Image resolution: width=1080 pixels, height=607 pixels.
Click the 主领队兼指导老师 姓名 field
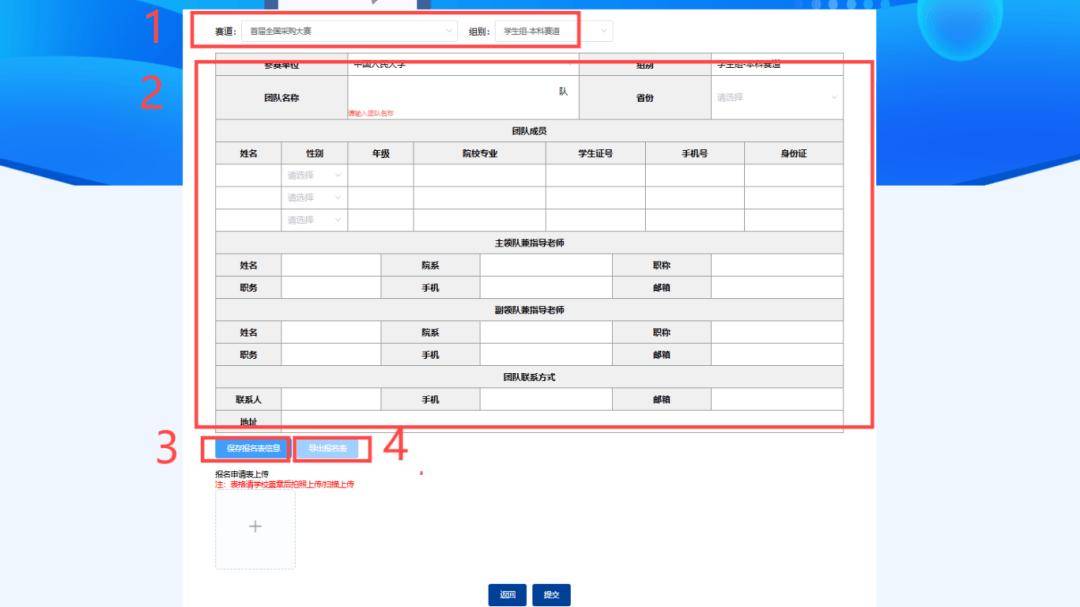(330, 265)
